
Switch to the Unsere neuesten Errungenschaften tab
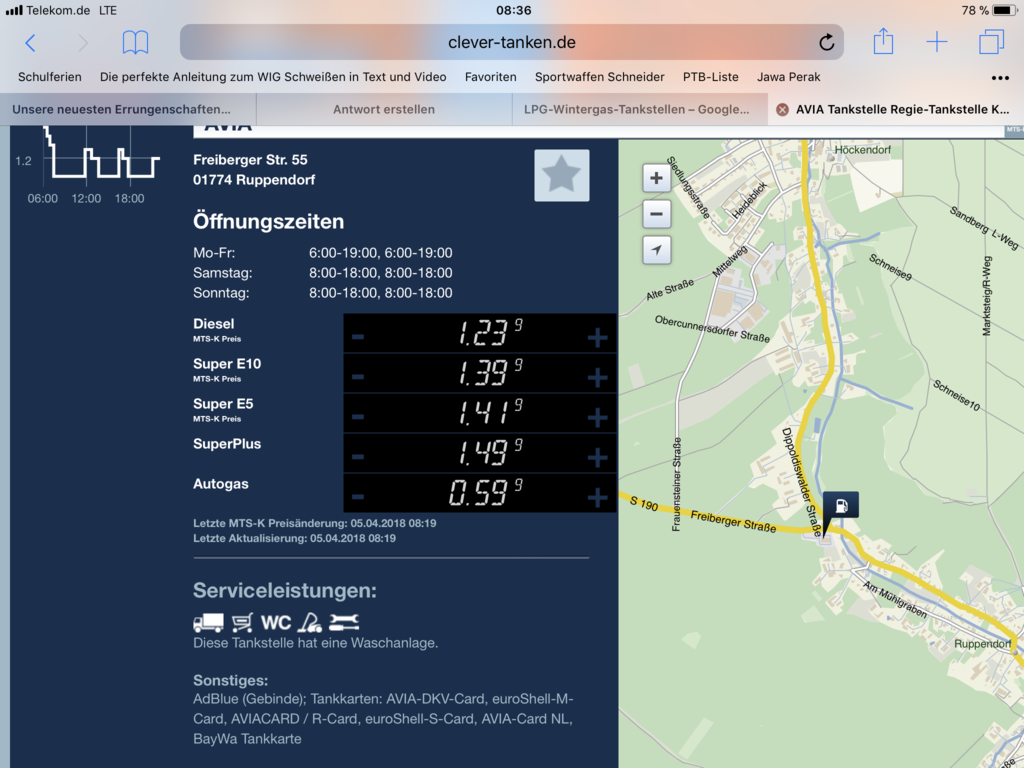128,109
